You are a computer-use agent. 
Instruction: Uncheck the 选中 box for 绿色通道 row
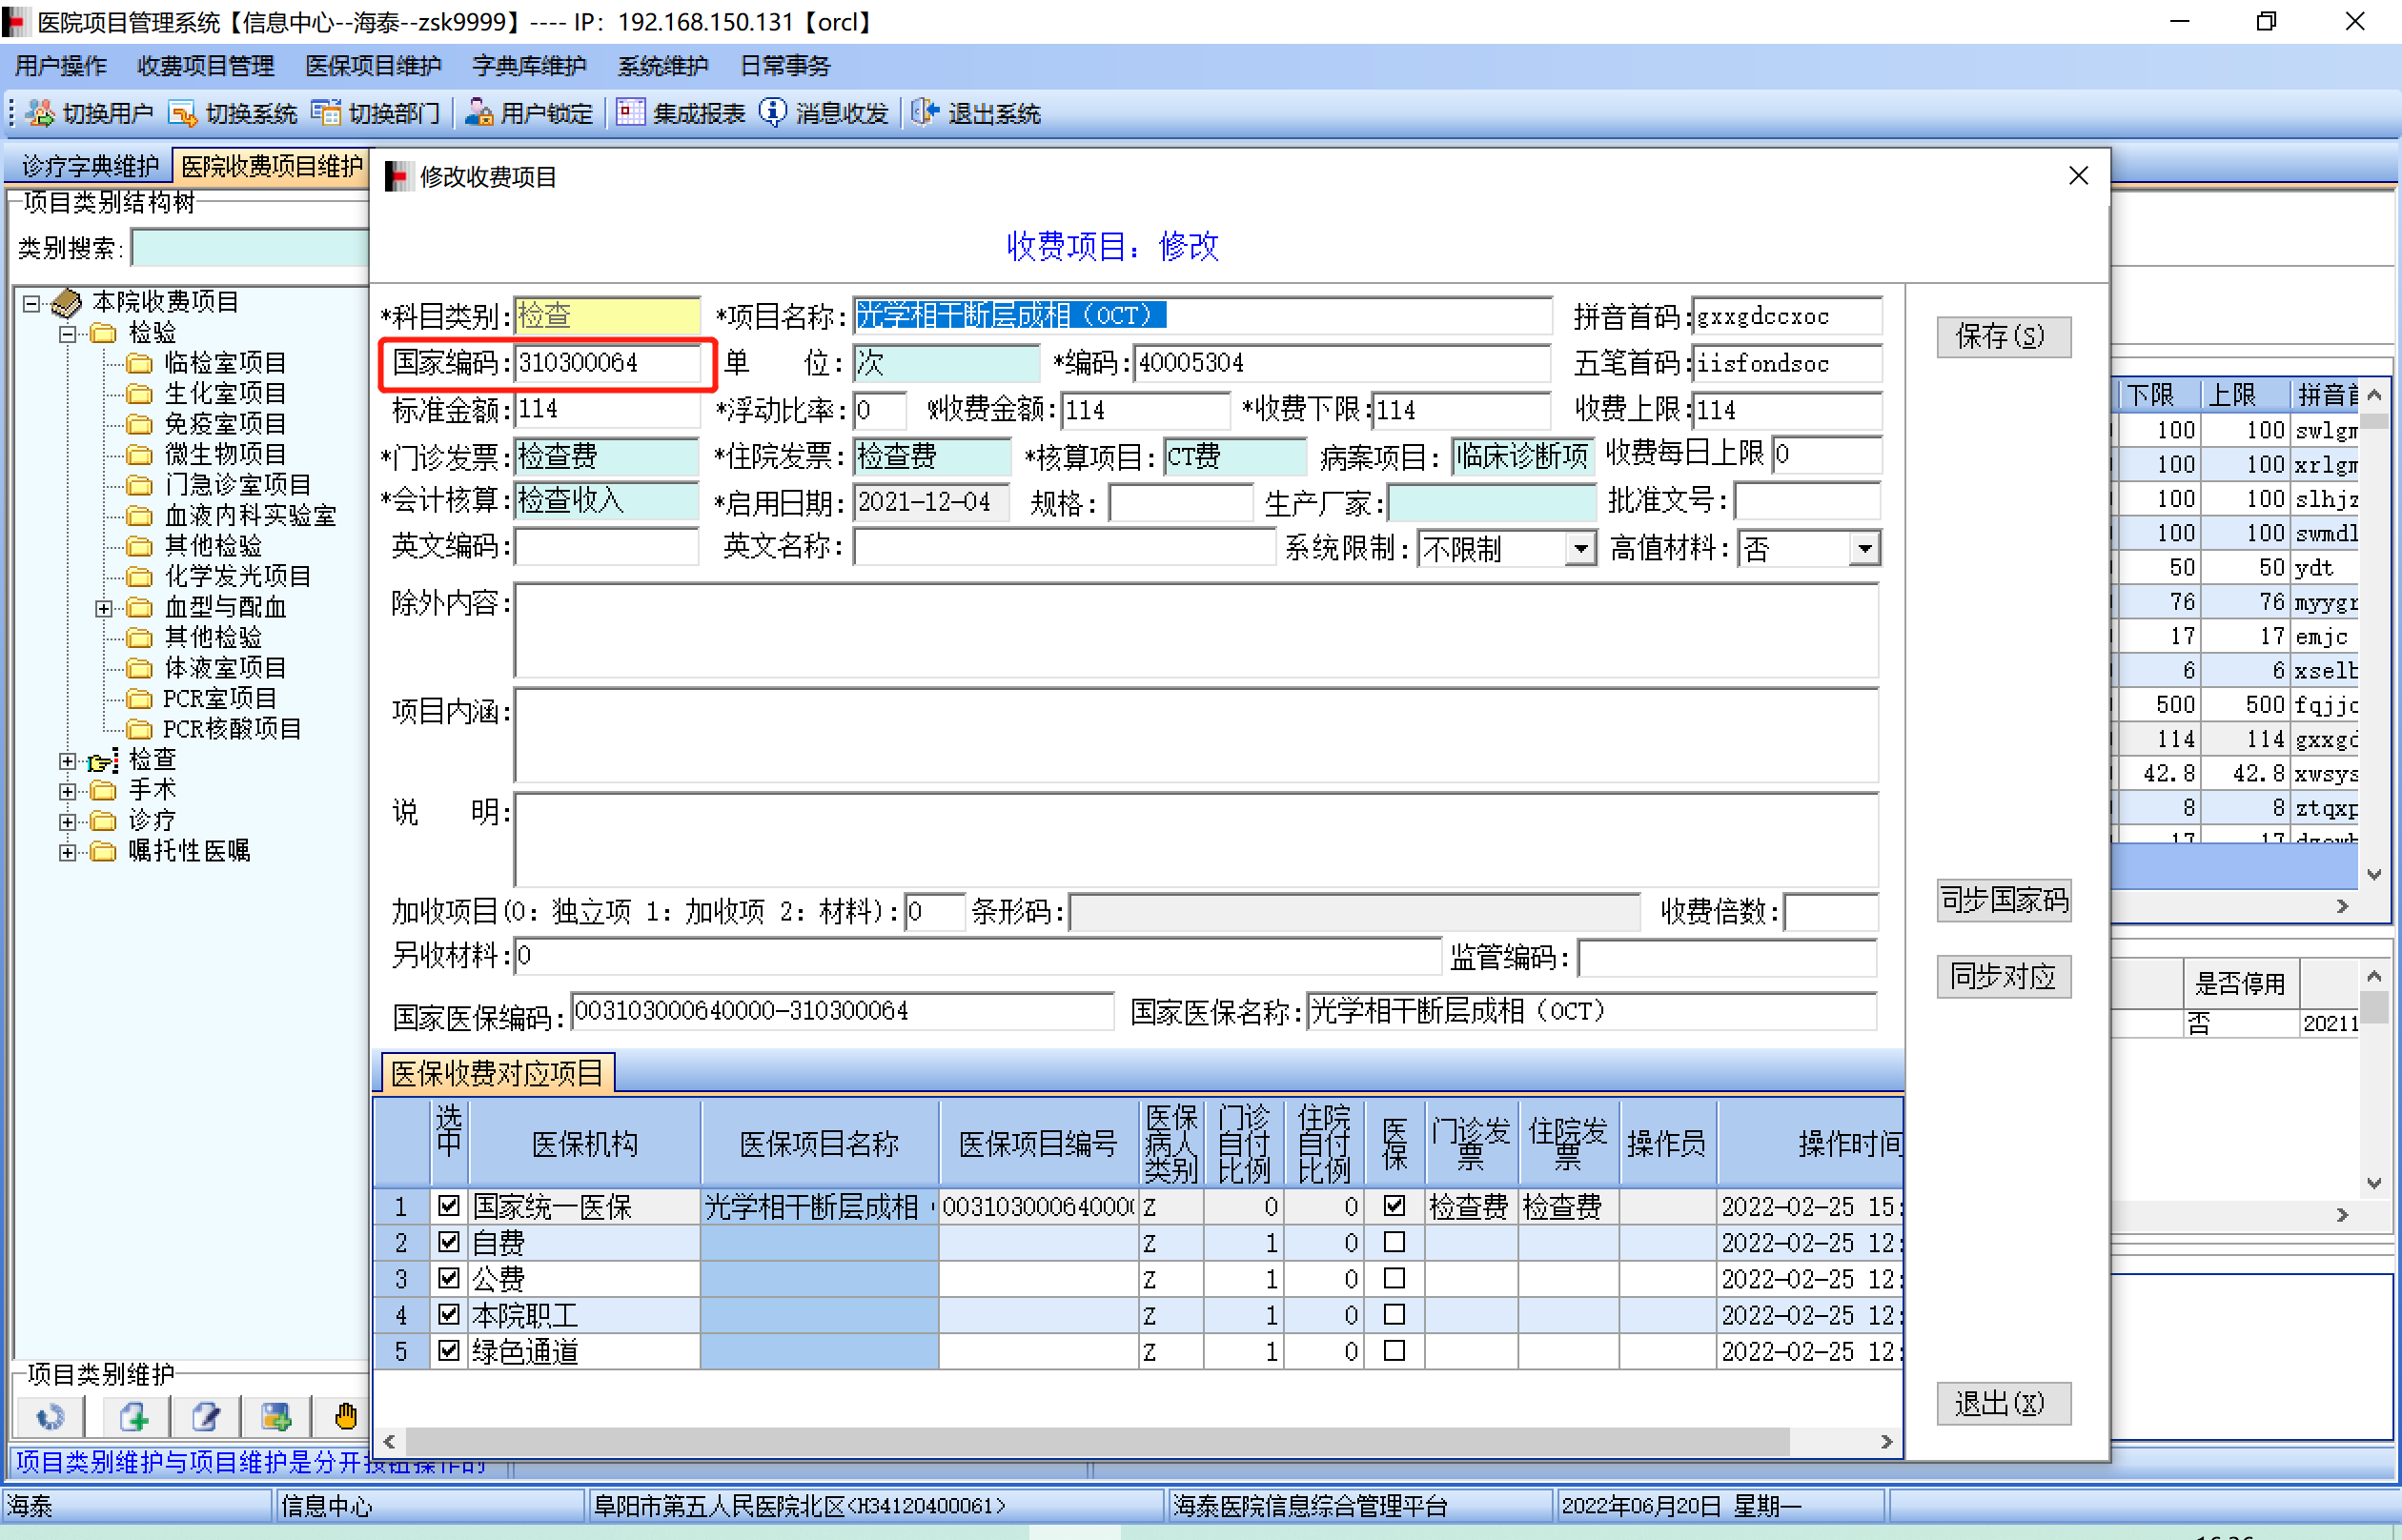(x=449, y=1351)
